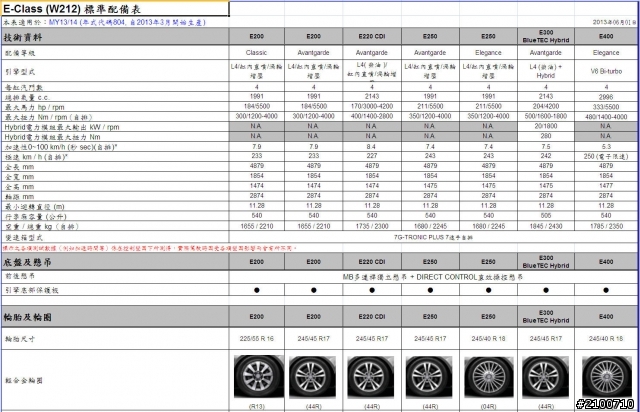Select the 280 Hybrid torque cell
This screenshot has width=640, height=412.
pos(546,136)
